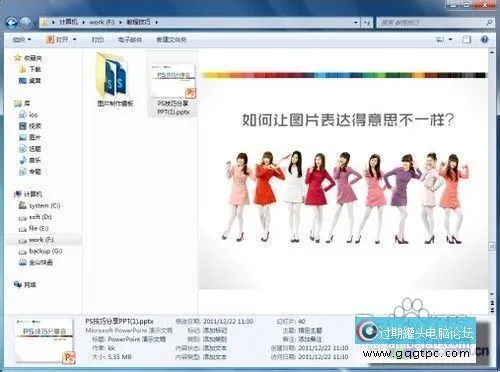Click the 打印 toolbar command

98,40
